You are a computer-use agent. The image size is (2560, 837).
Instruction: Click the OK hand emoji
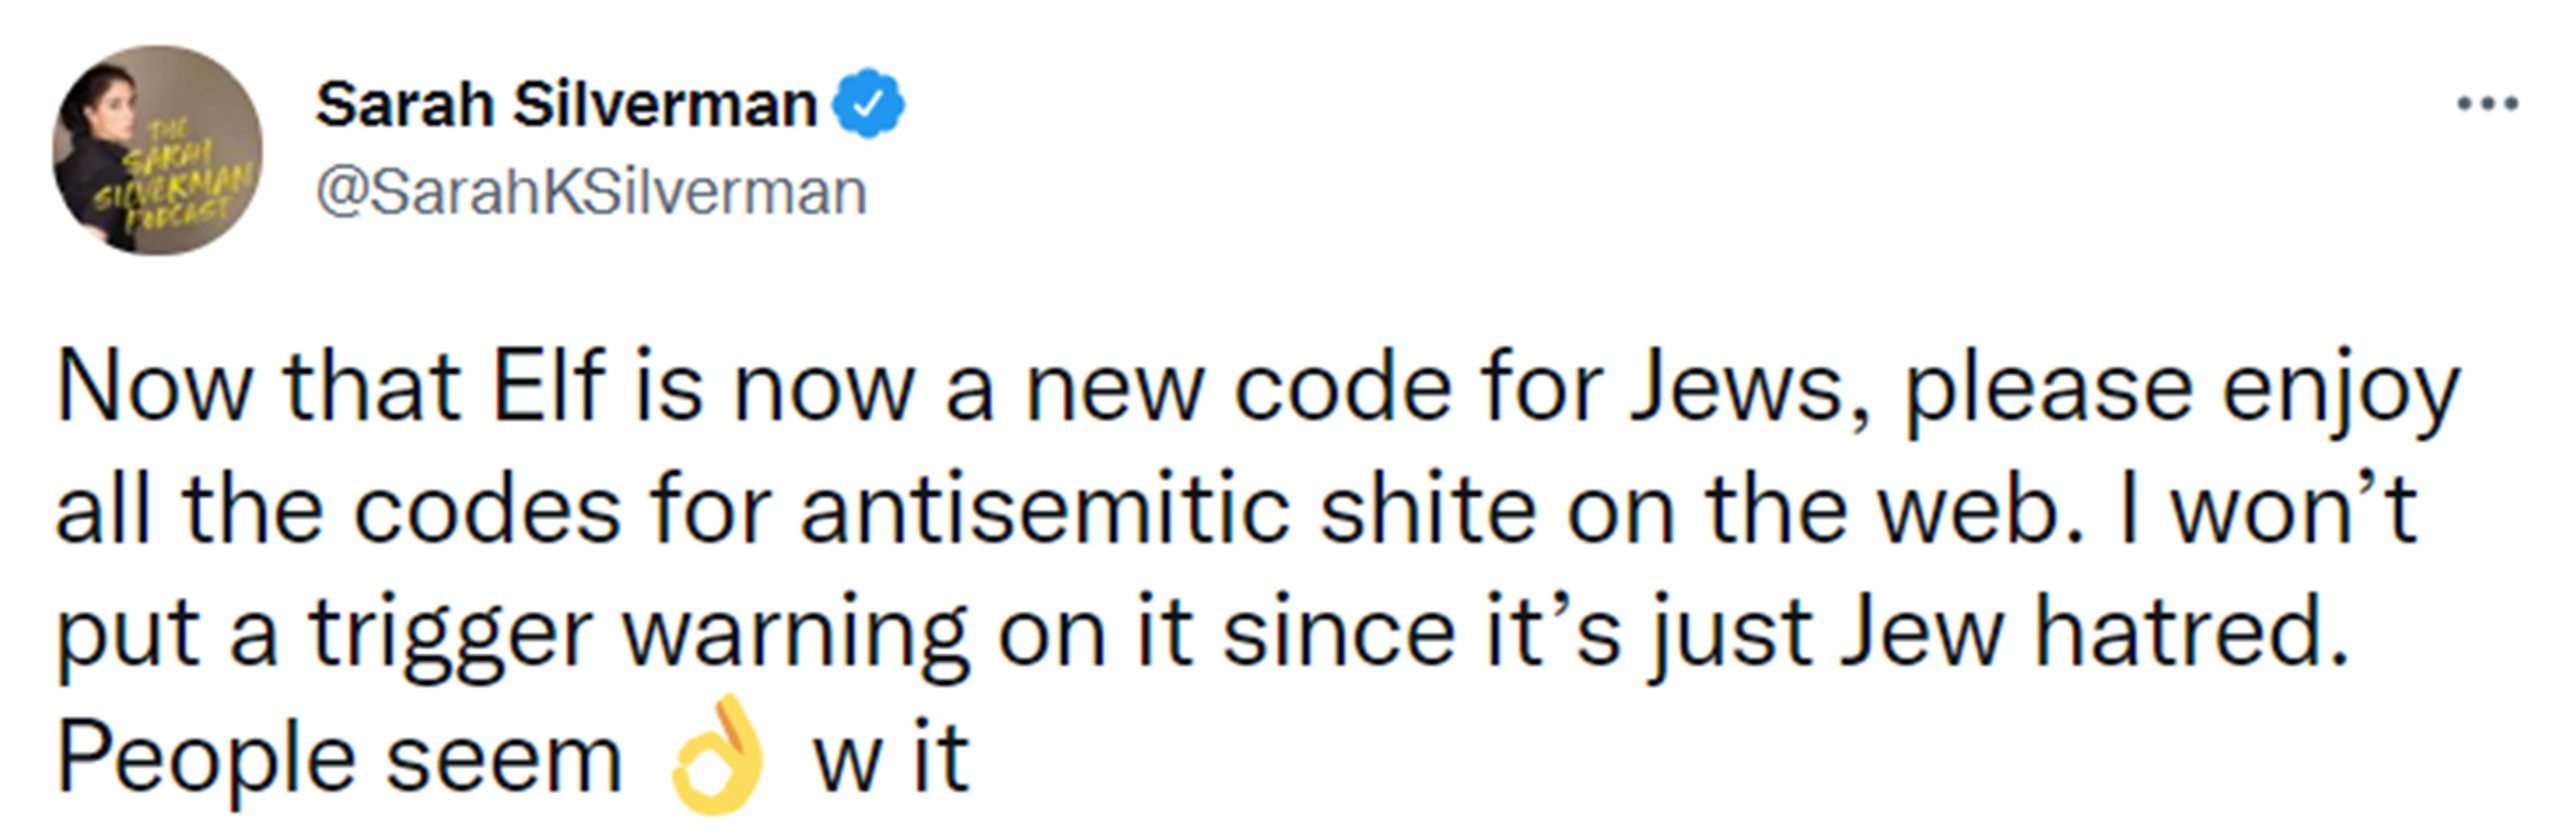[x=717, y=755]
